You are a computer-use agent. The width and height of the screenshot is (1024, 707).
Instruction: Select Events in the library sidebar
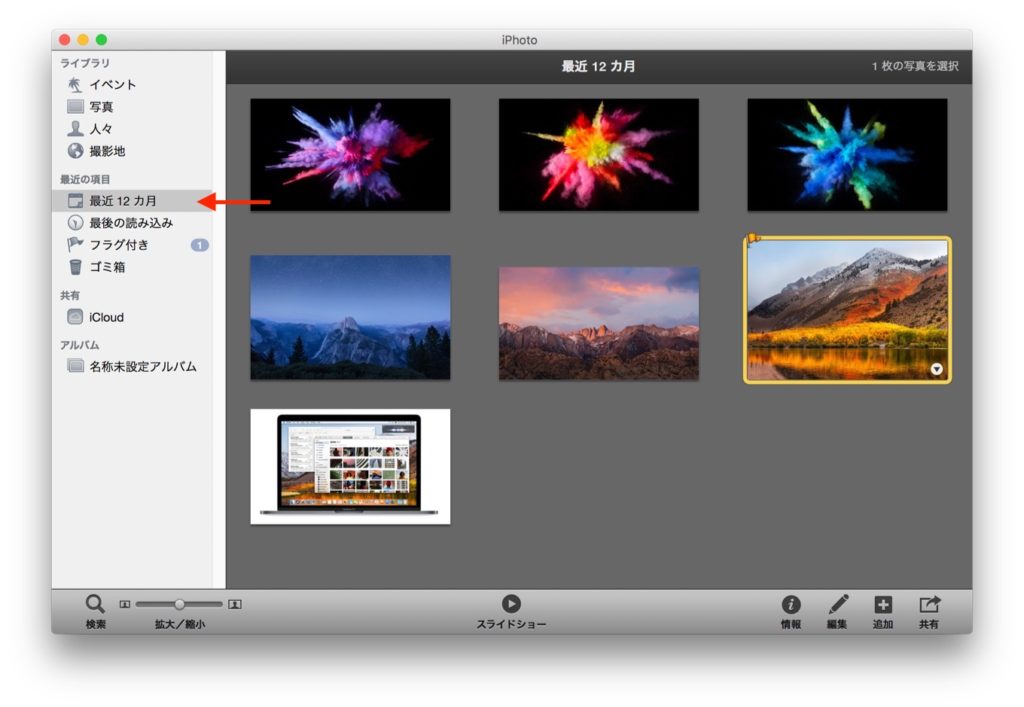click(112, 85)
